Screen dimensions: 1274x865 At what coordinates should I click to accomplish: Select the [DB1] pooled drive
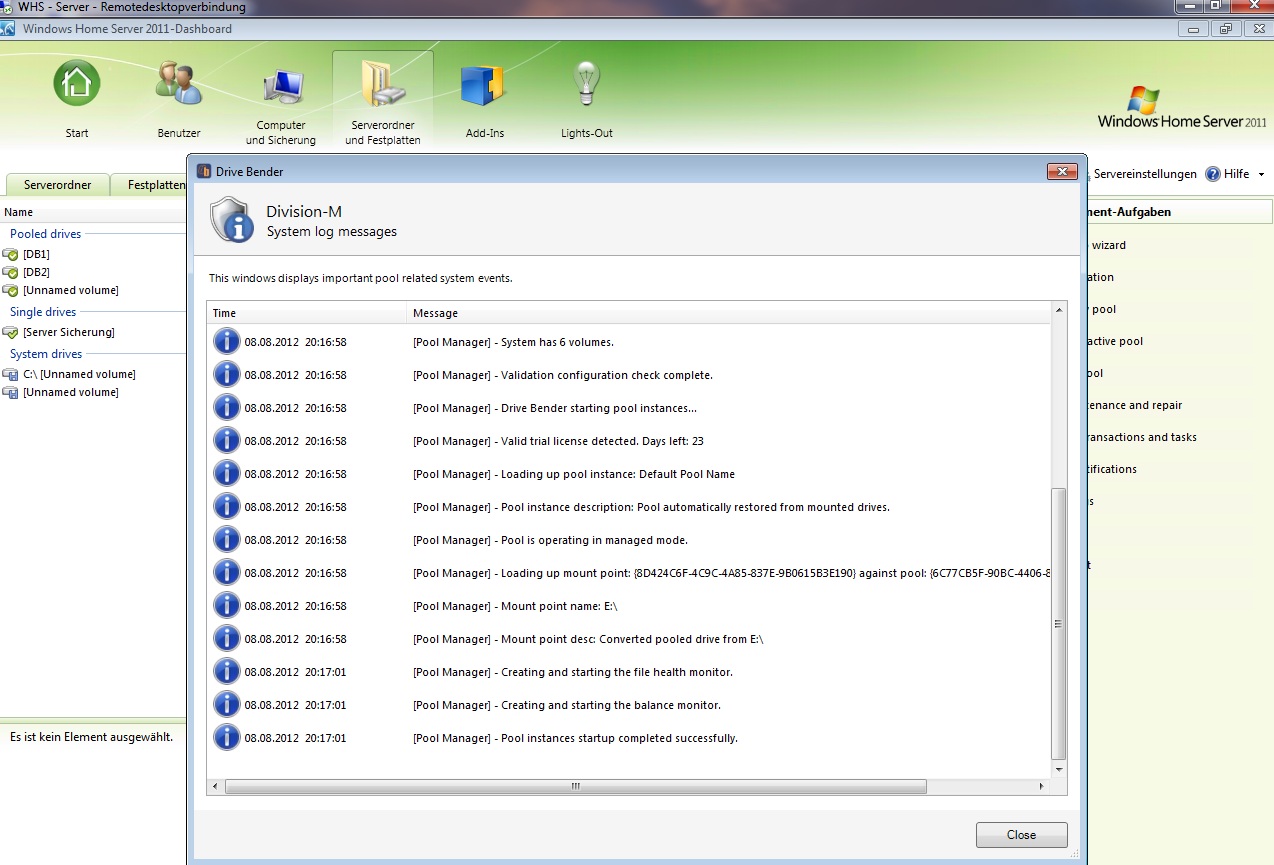click(36, 254)
